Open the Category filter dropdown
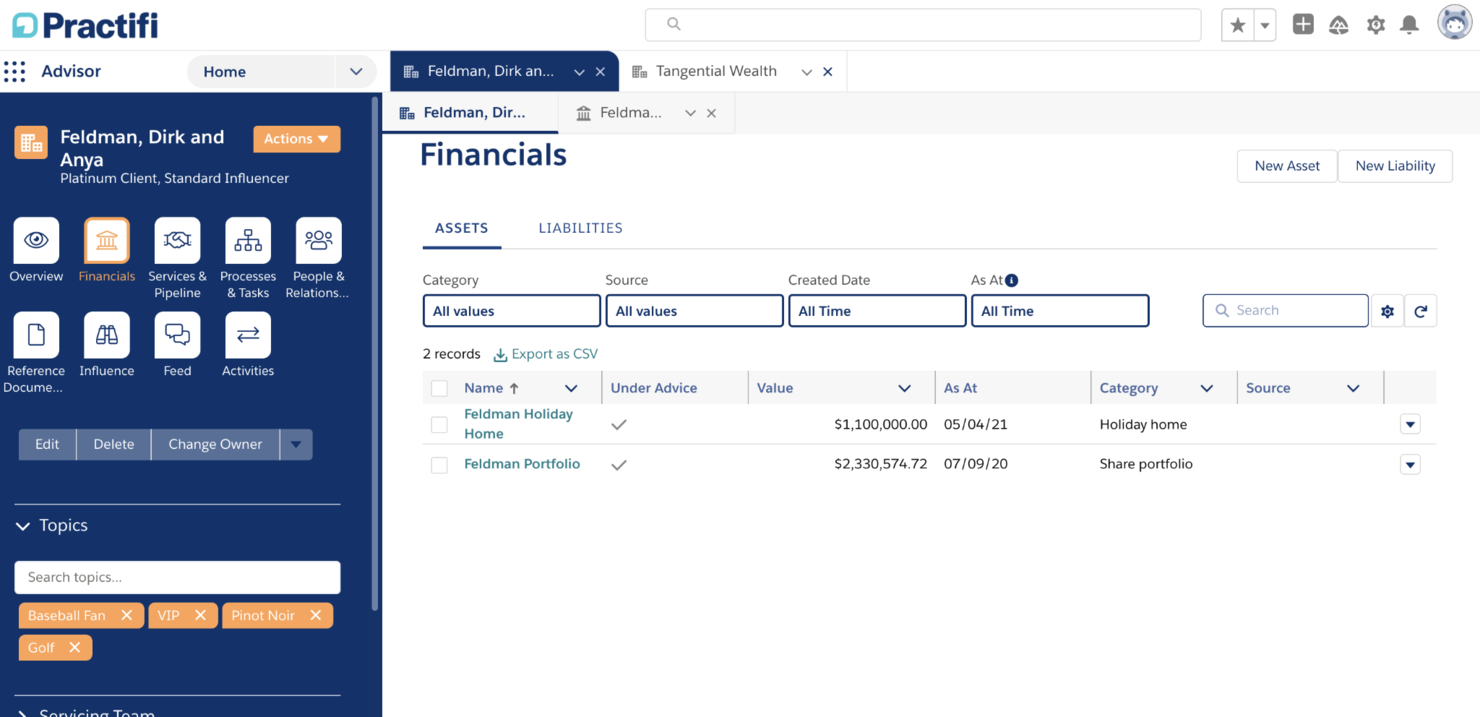This screenshot has height=717, width=1480. click(511, 310)
